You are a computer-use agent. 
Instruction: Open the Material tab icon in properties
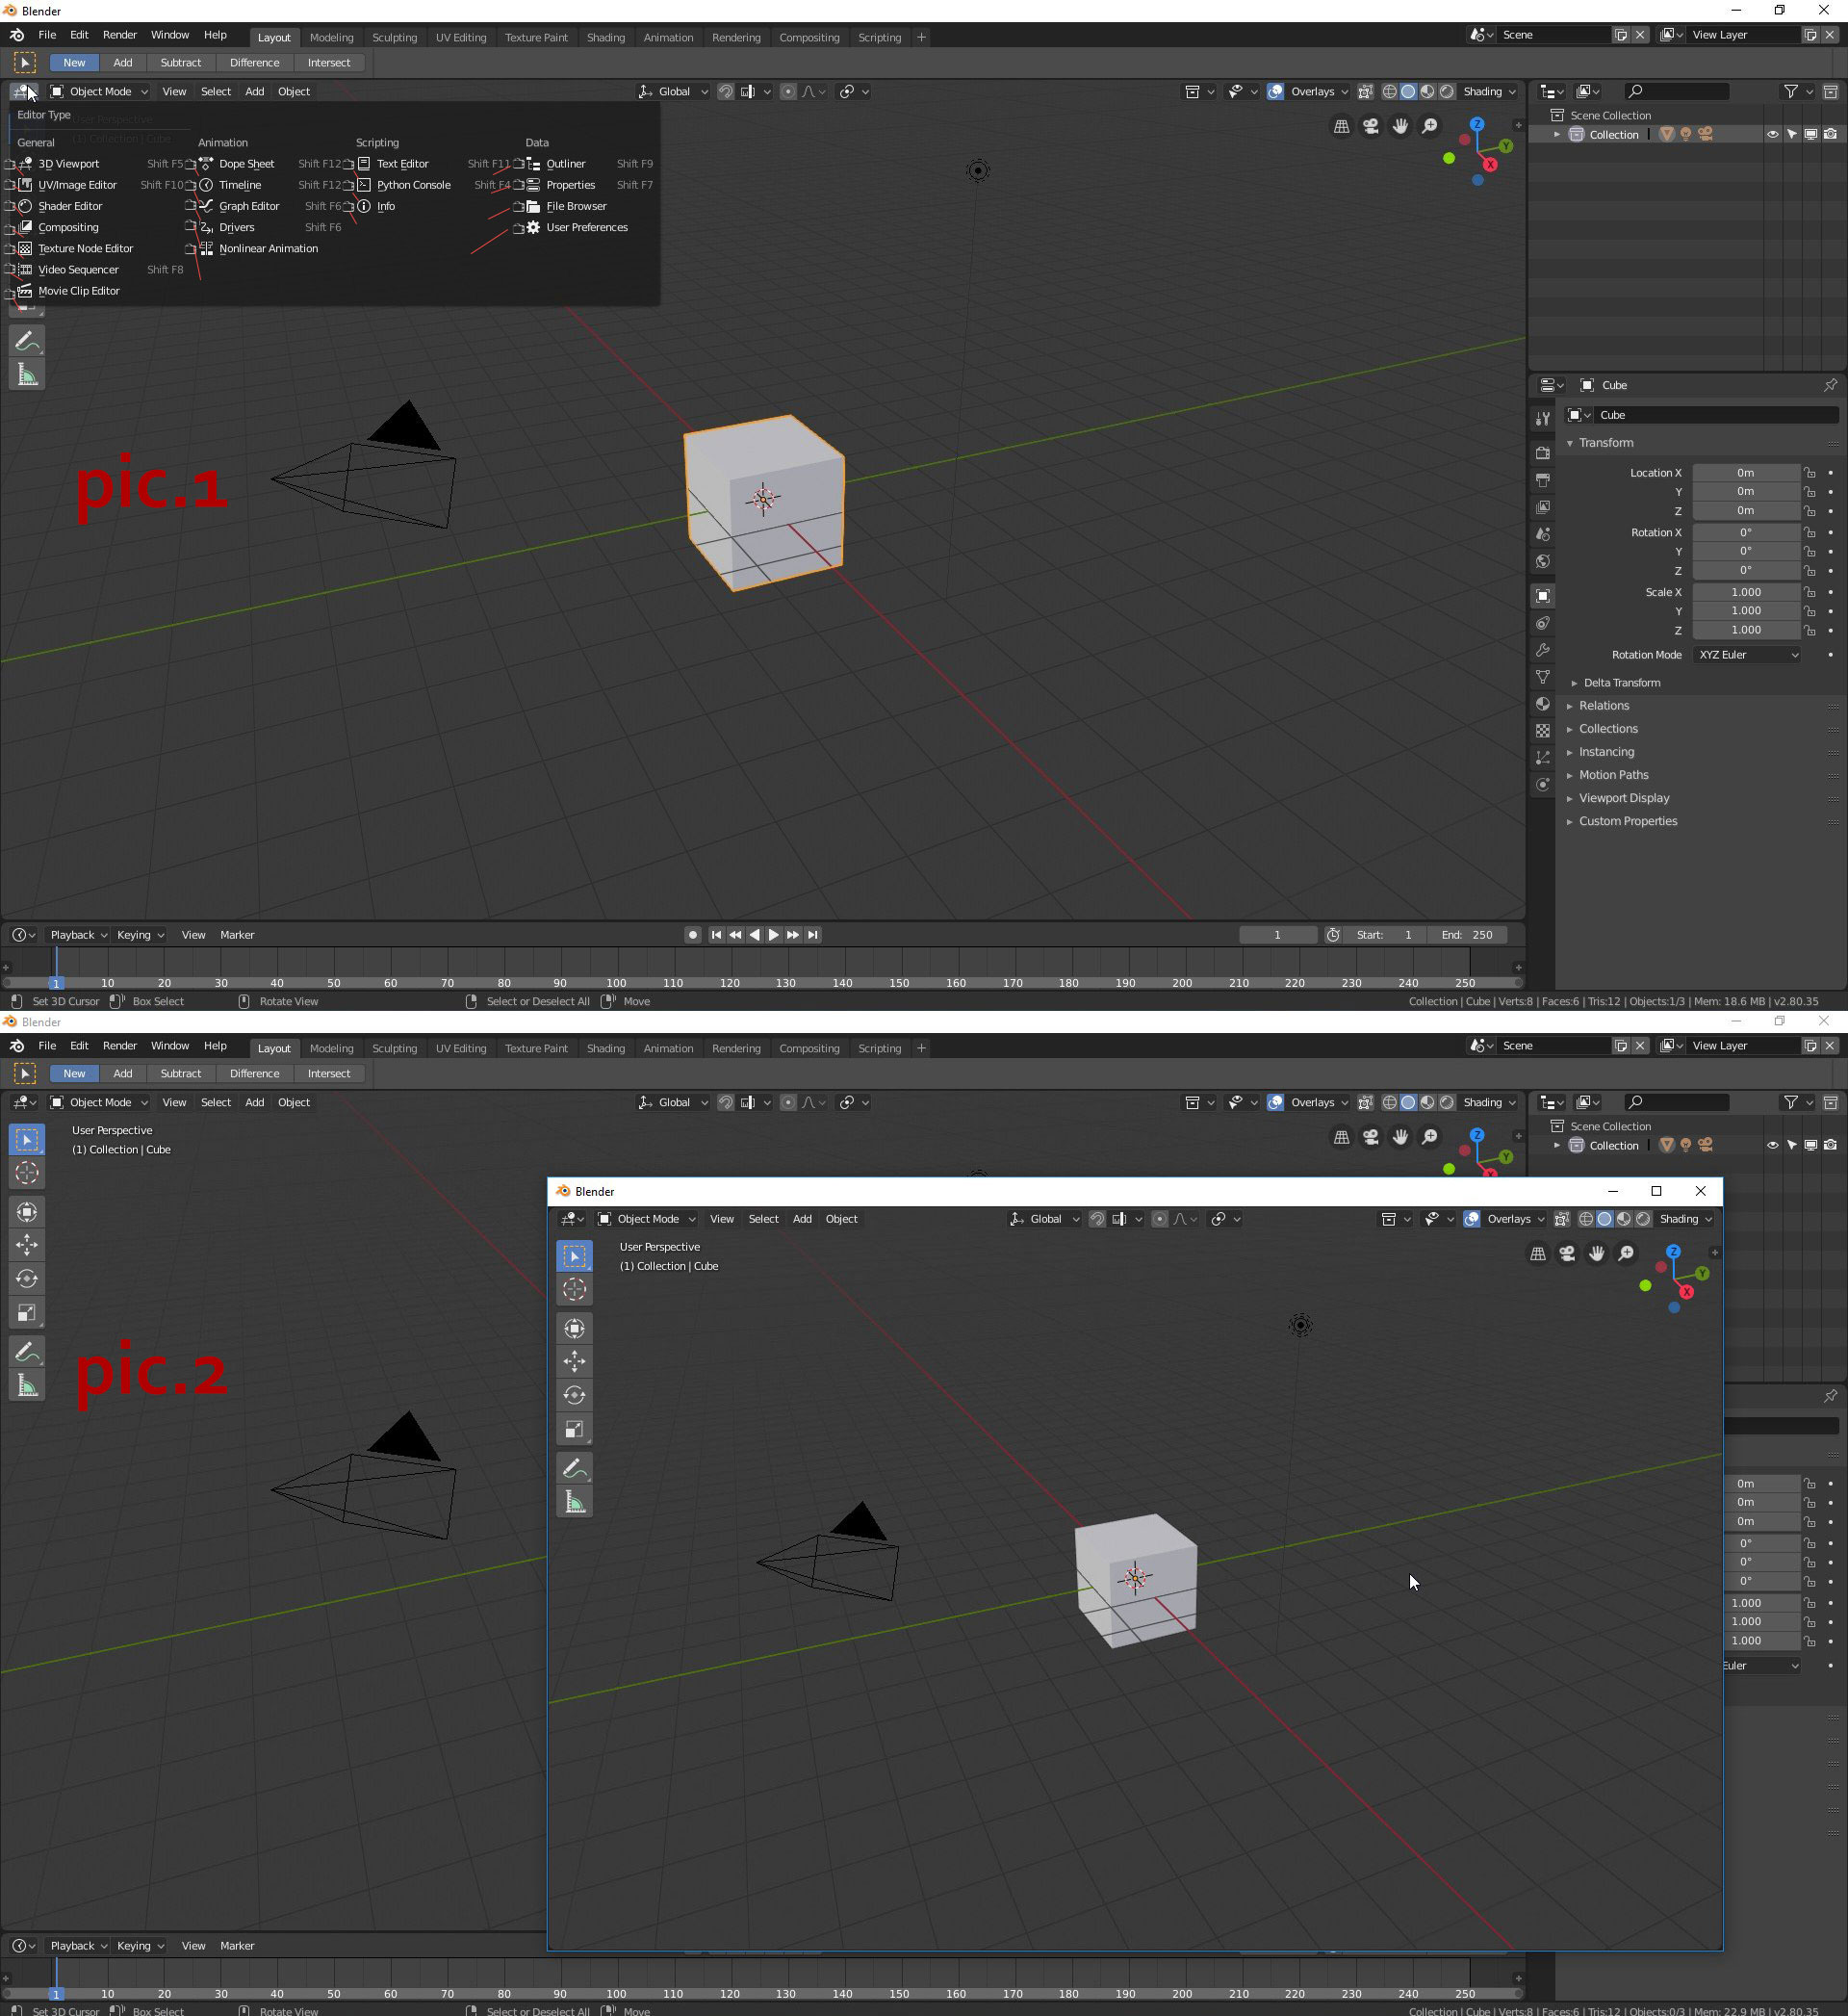point(1542,704)
